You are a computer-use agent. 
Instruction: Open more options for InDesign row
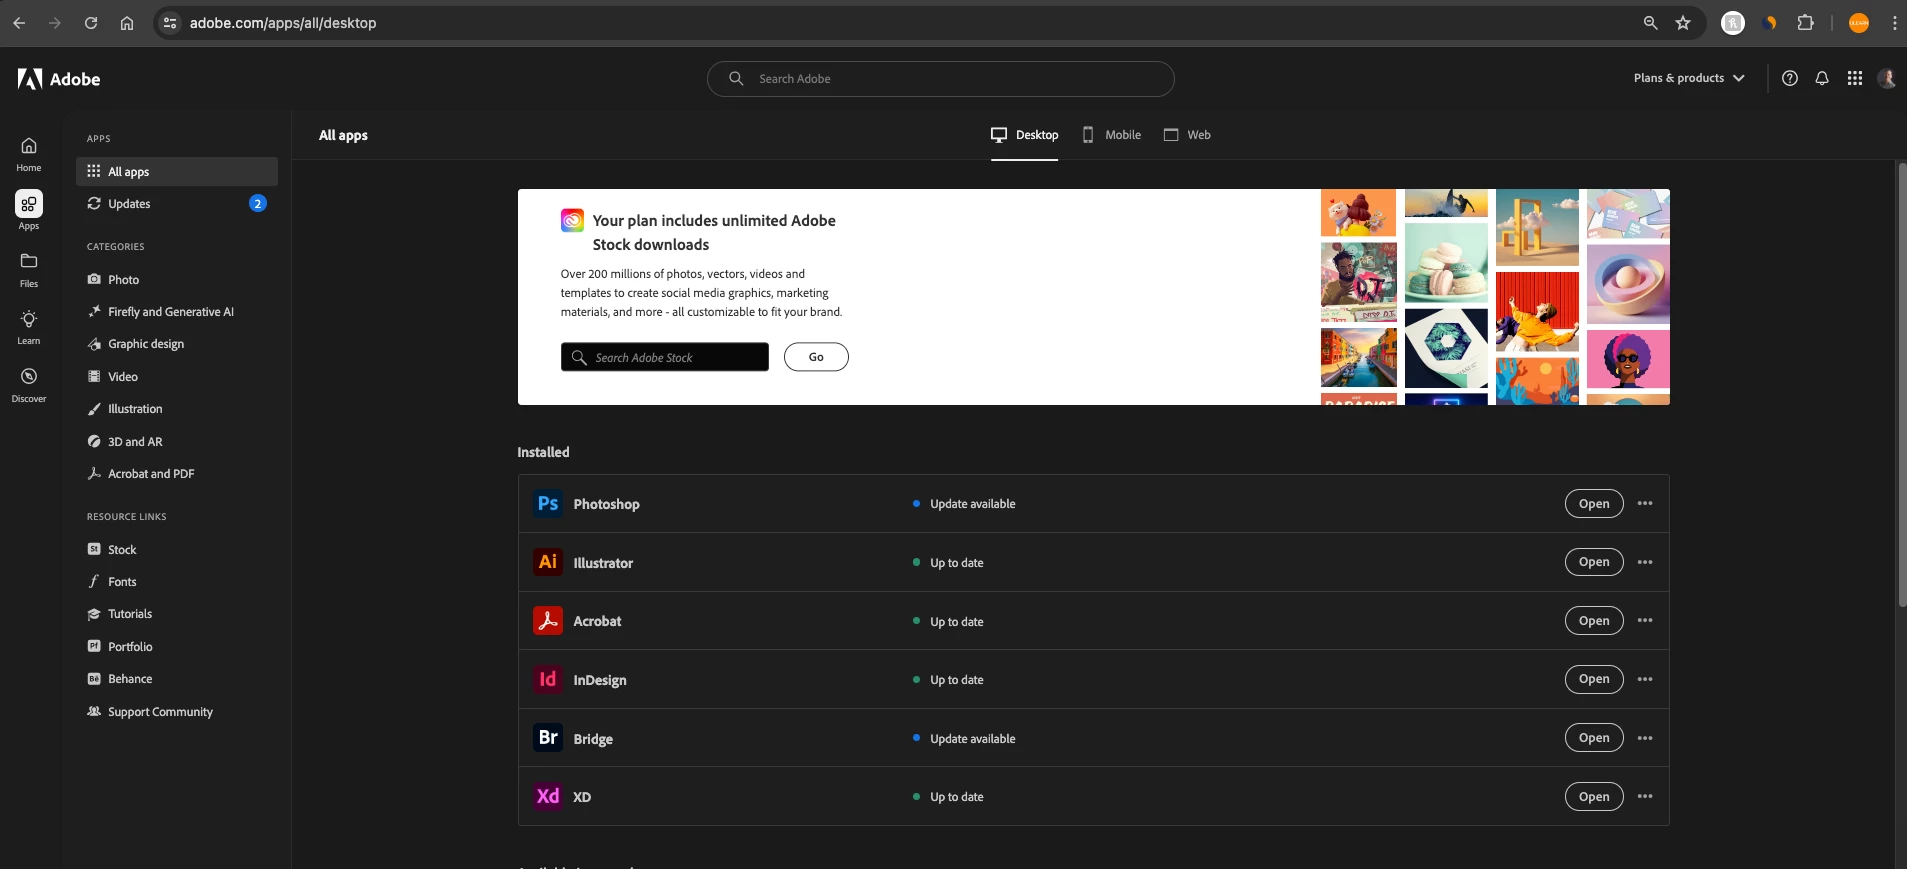click(x=1645, y=679)
